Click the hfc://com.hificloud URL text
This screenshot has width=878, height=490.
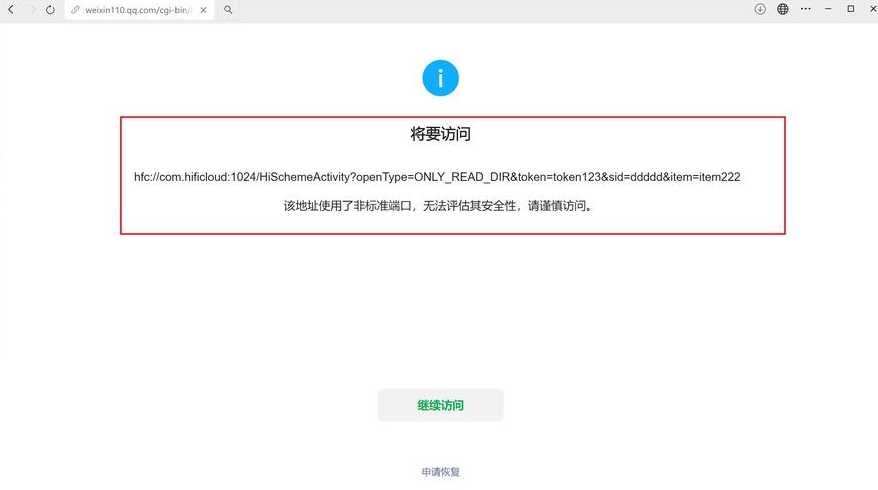coord(437,177)
